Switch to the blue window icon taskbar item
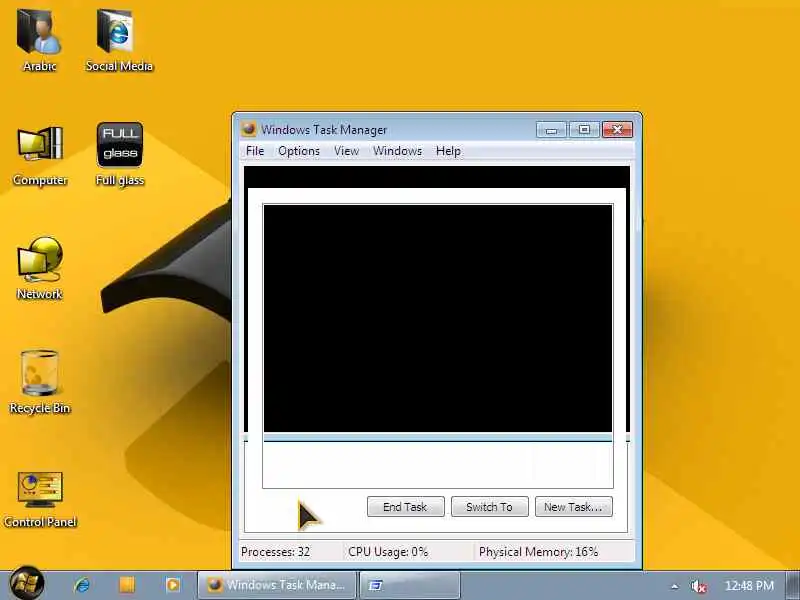This screenshot has width=800, height=600. [410, 585]
